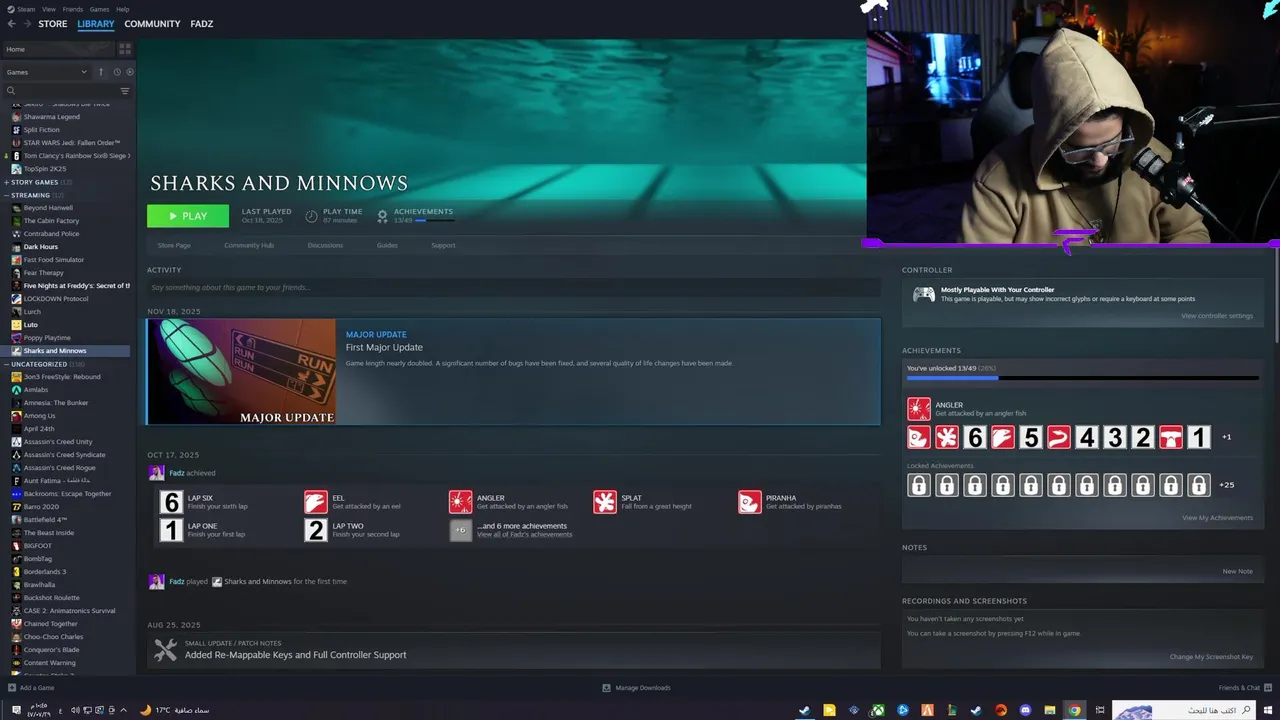Open Fadz profile avatar in activity
Image resolution: width=1280 pixels, height=720 pixels.
coord(156,473)
